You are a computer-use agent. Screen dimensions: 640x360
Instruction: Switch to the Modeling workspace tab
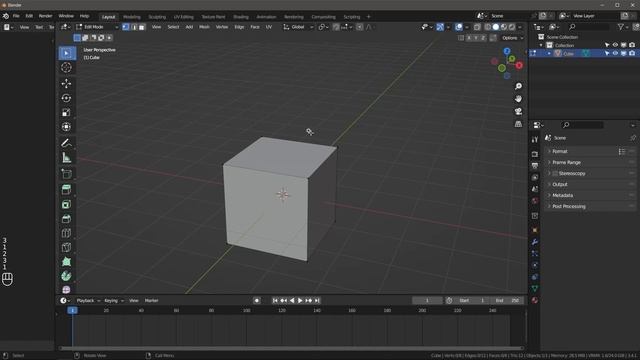point(132,17)
